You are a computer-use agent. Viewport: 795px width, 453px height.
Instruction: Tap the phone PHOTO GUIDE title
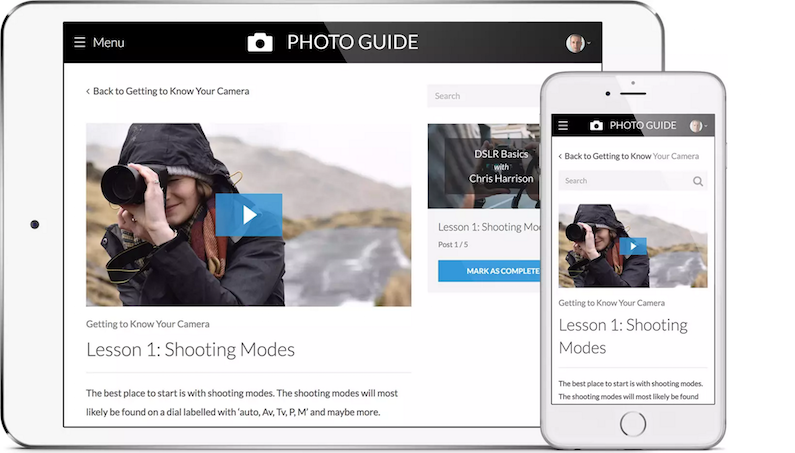pyautogui.click(x=643, y=125)
